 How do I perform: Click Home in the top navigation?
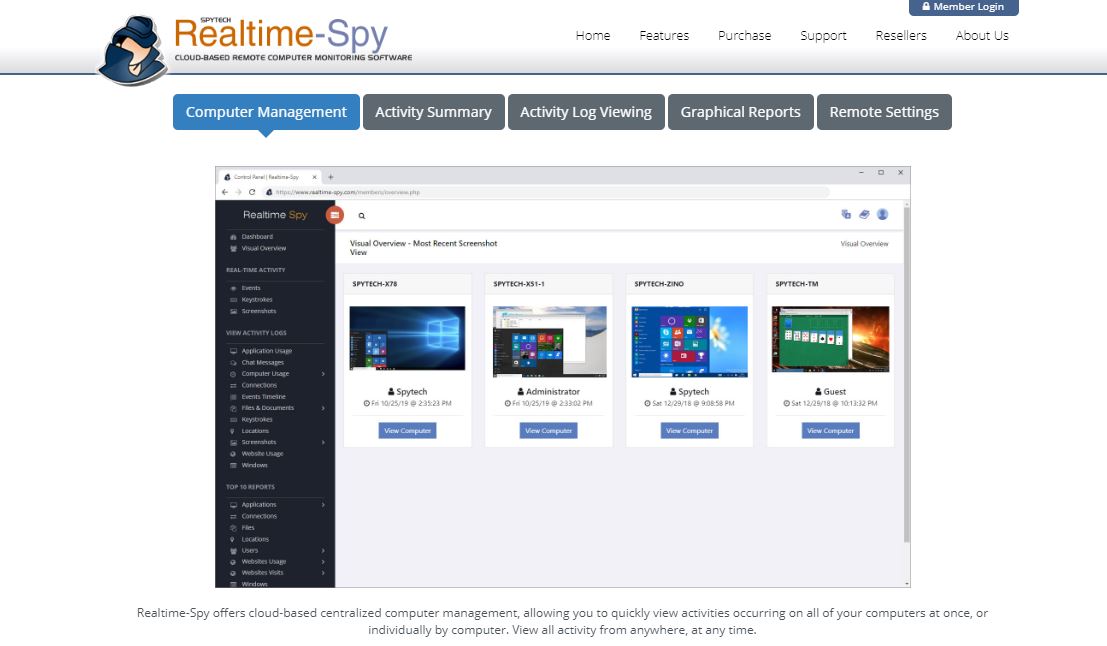[593, 35]
